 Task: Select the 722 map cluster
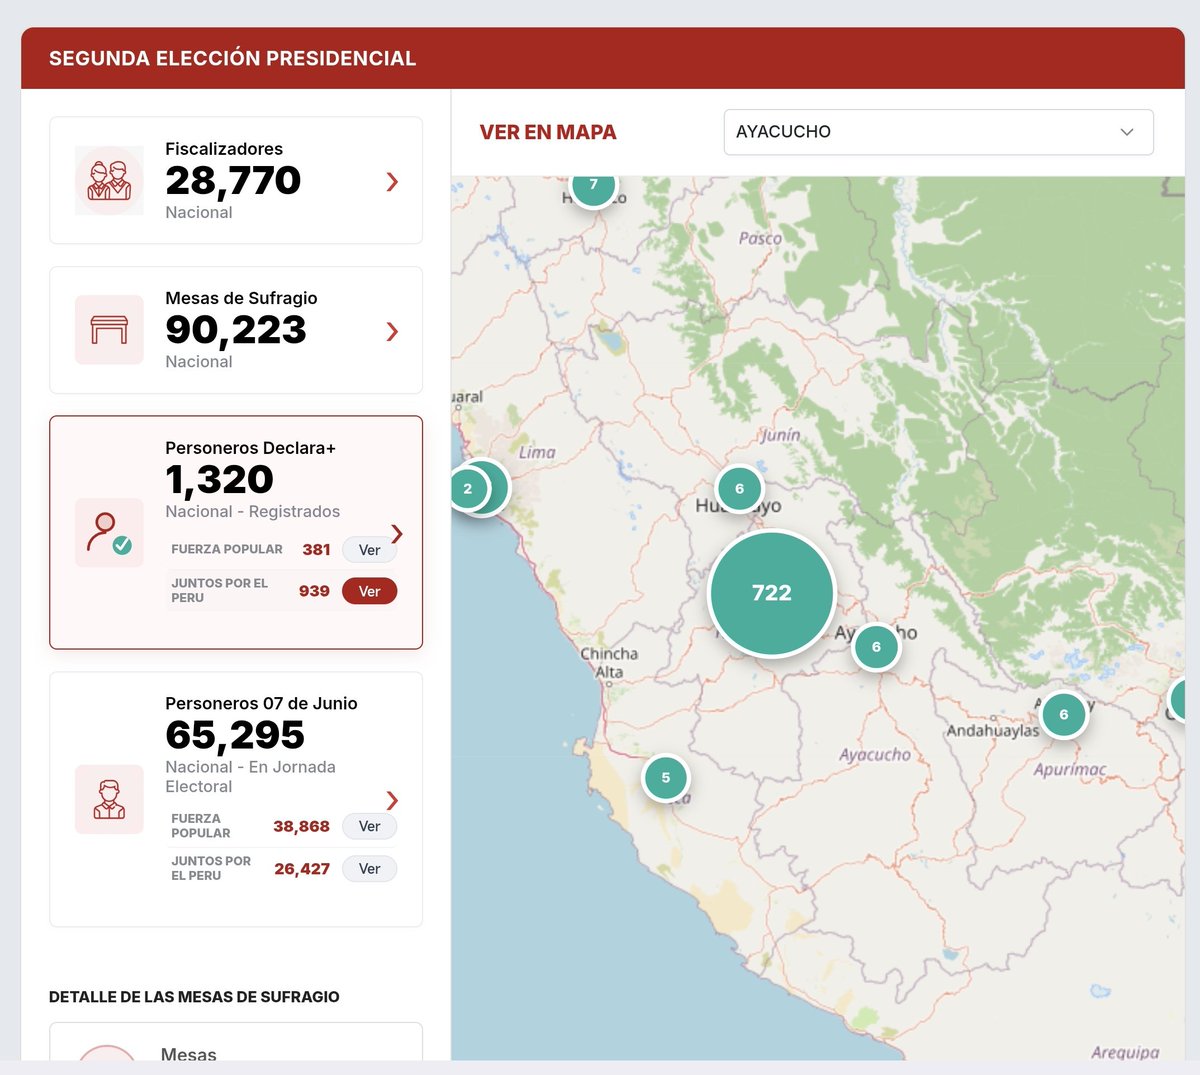[771, 593]
